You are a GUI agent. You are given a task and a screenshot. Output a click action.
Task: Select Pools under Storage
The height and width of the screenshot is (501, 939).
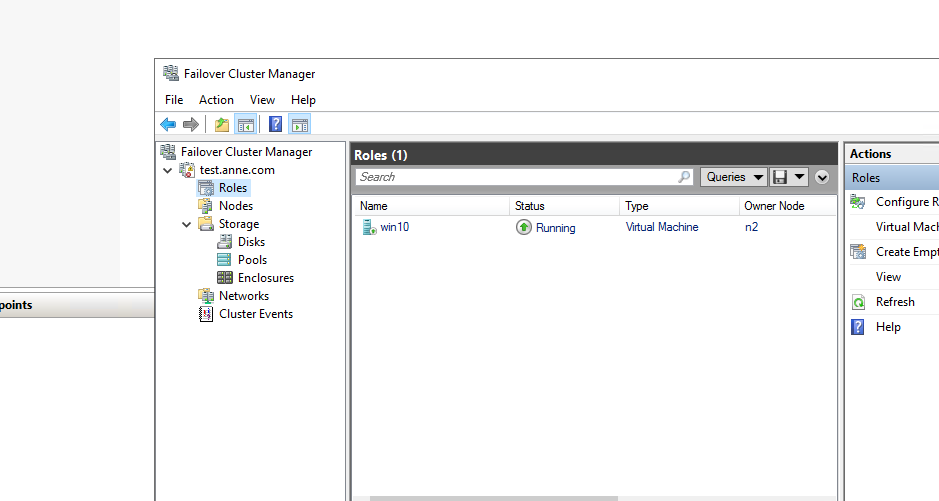tap(252, 260)
